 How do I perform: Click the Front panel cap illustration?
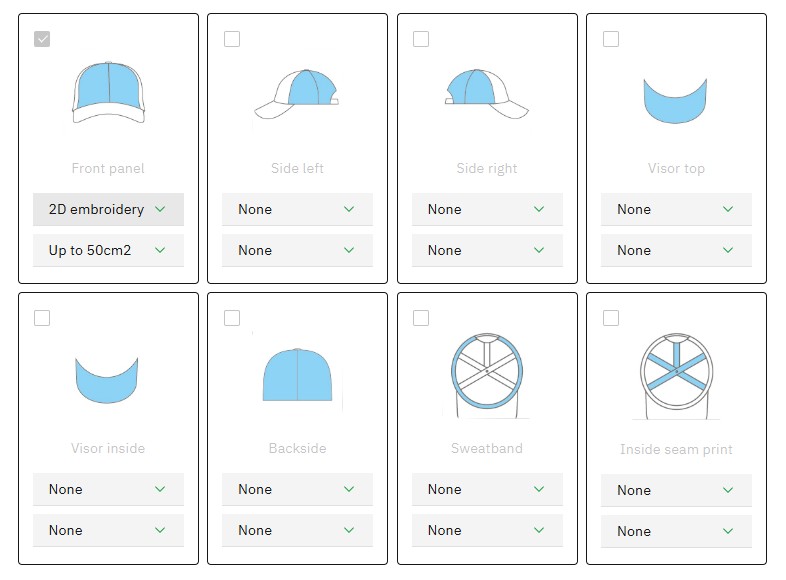(x=108, y=92)
